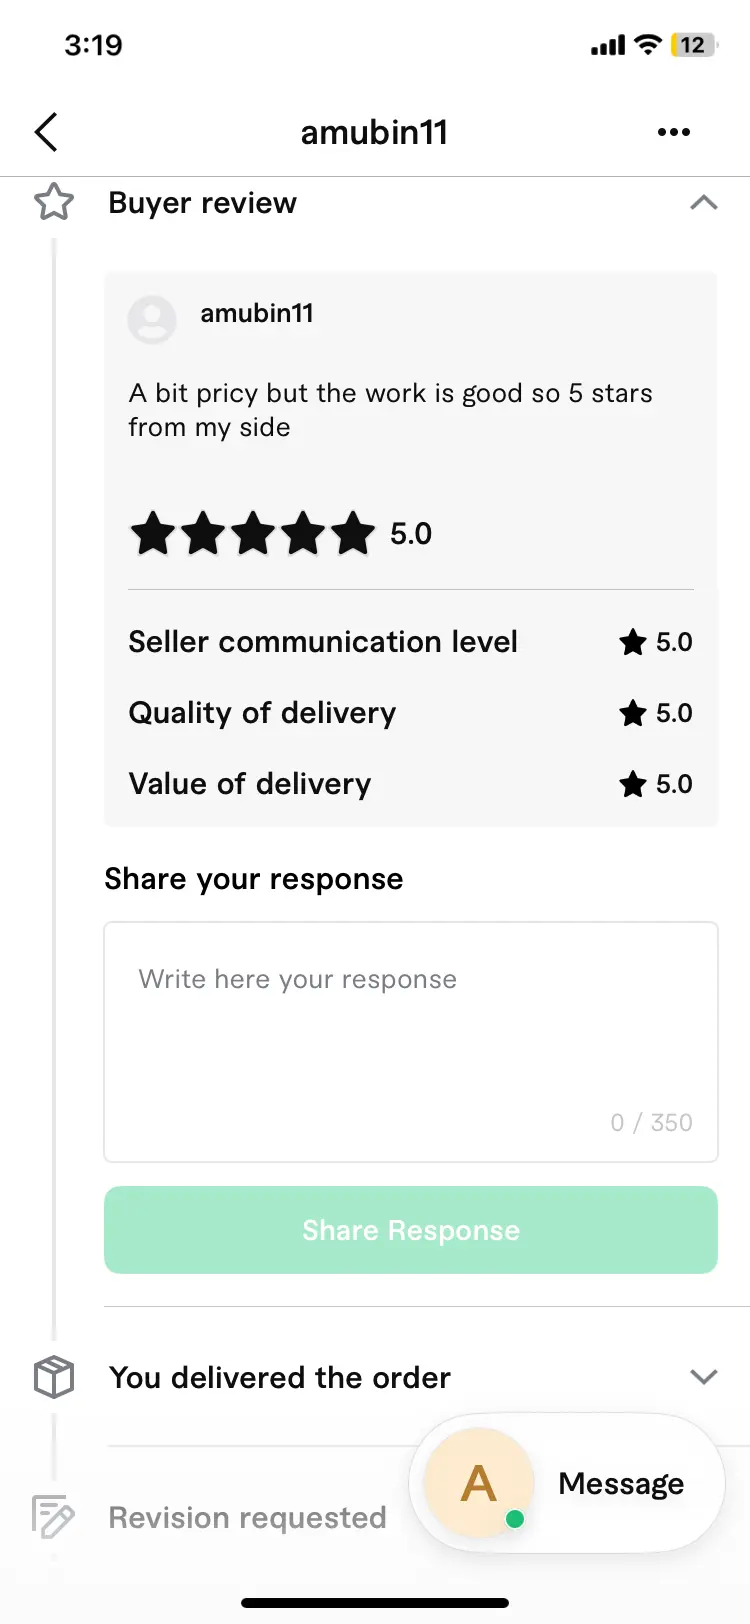This screenshot has height=1624, width=750.
Task: Tap the orange A avatar bubble
Action: coord(479,1483)
